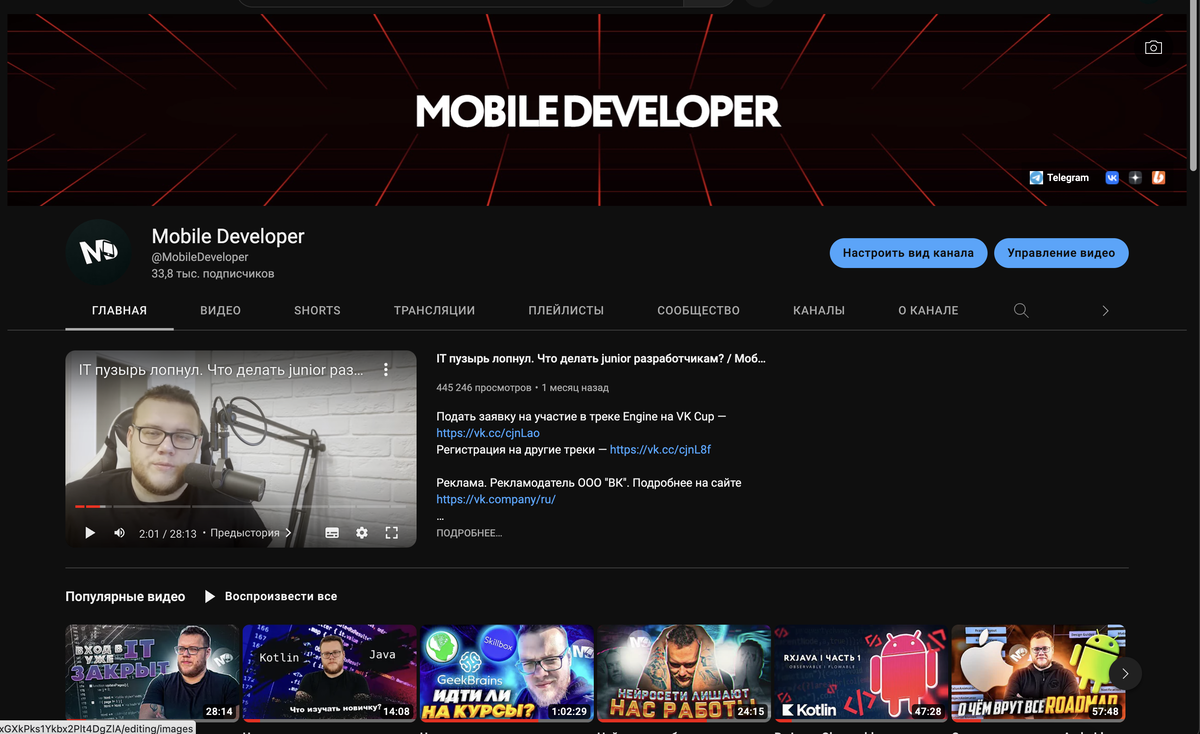Open the RxJava Kotlin 47:28 thumbnail
Image resolution: width=1200 pixels, height=734 pixels.
coord(861,673)
